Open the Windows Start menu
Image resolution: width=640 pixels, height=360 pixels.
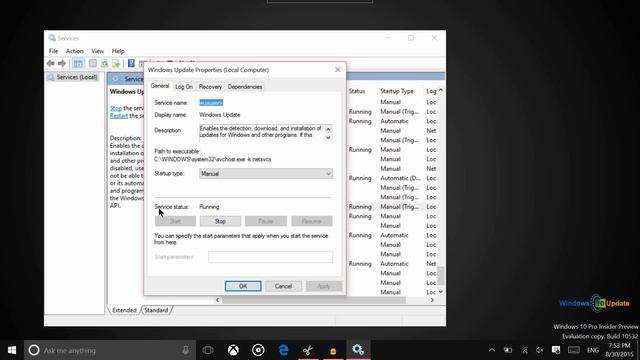point(12,350)
